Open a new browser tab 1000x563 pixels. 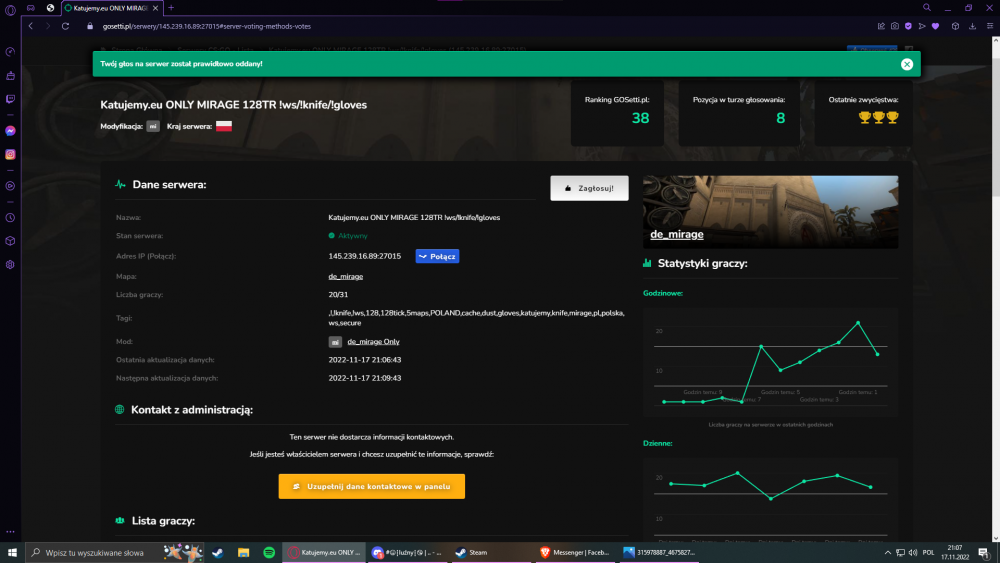pyautogui.click(x=171, y=8)
